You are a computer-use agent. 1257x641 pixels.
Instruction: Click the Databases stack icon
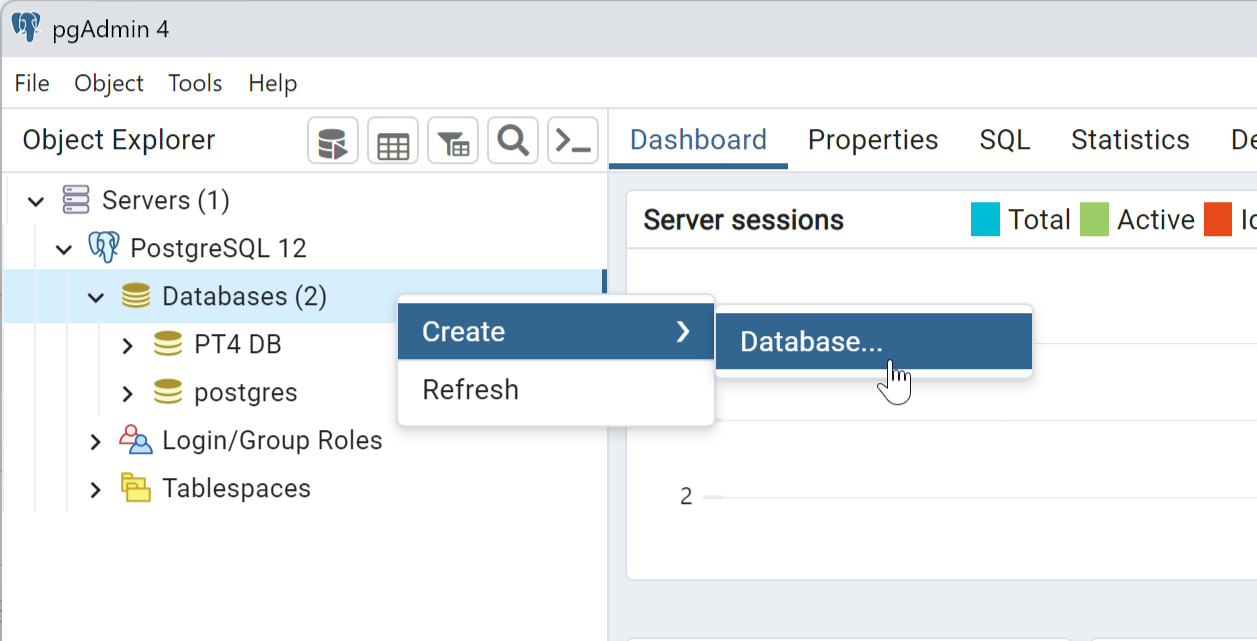coord(136,296)
